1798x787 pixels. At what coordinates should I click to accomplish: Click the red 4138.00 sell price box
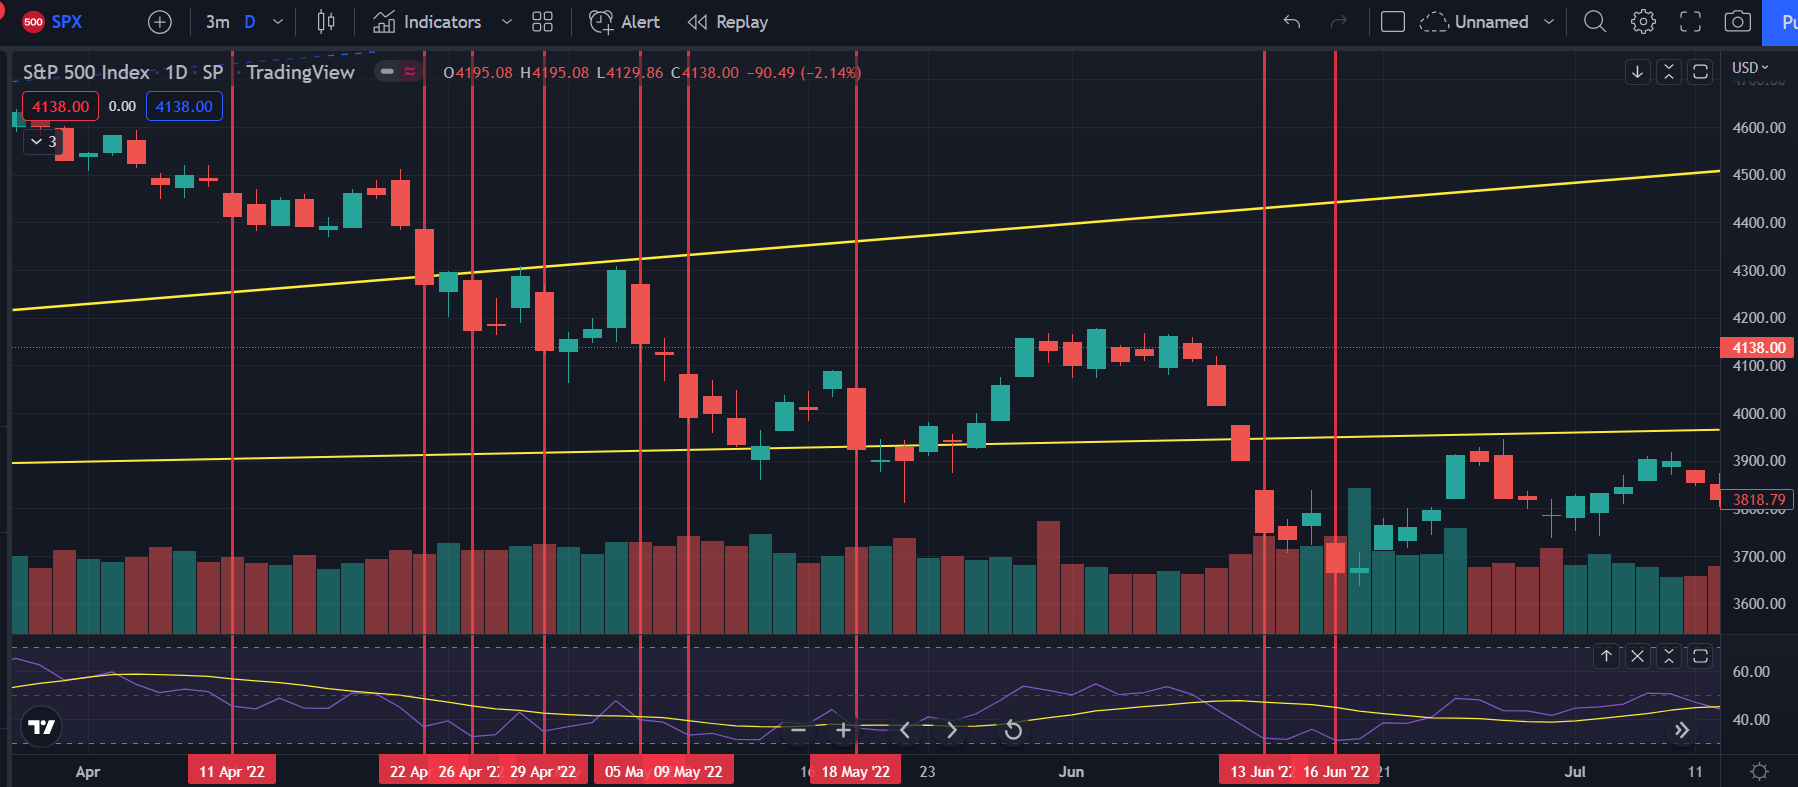60,106
